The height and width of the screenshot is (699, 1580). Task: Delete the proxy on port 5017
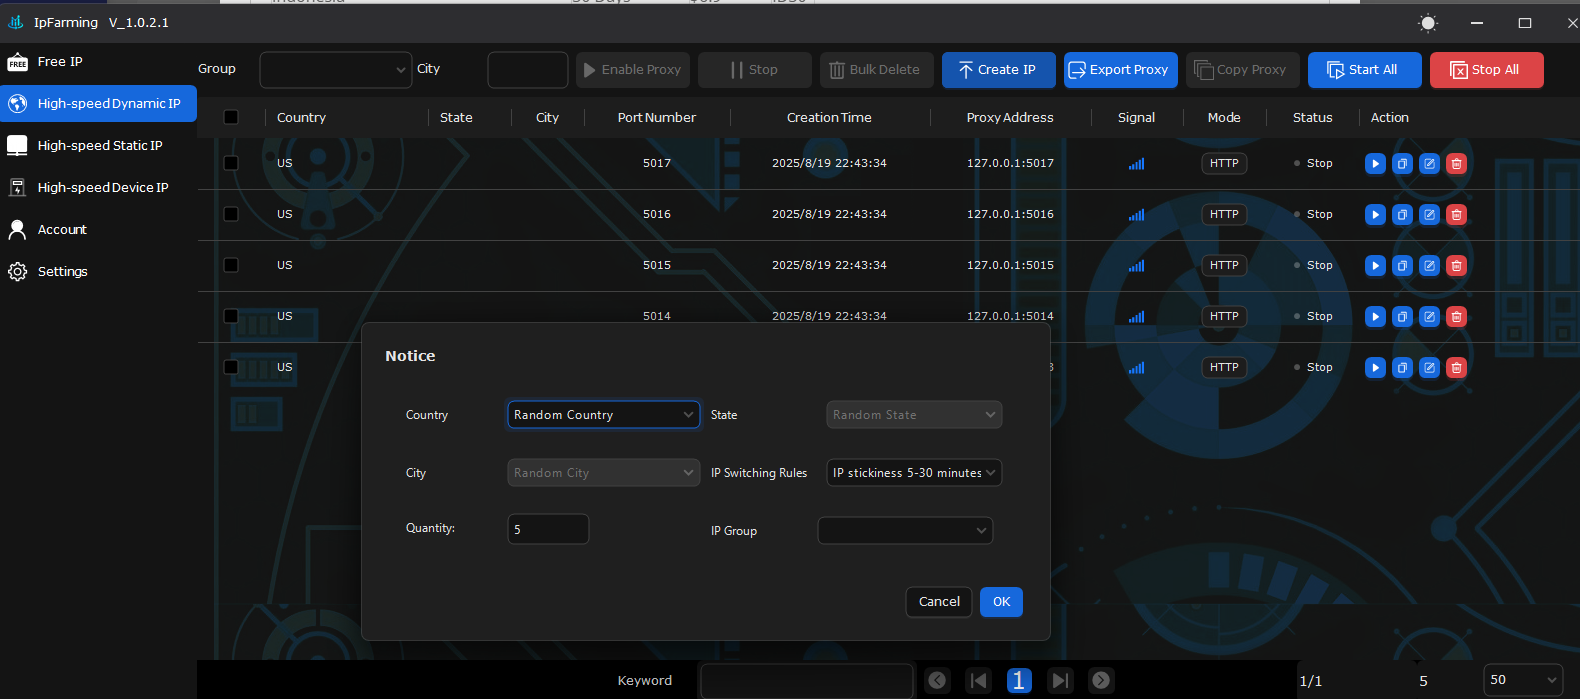pyautogui.click(x=1457, y=163)
